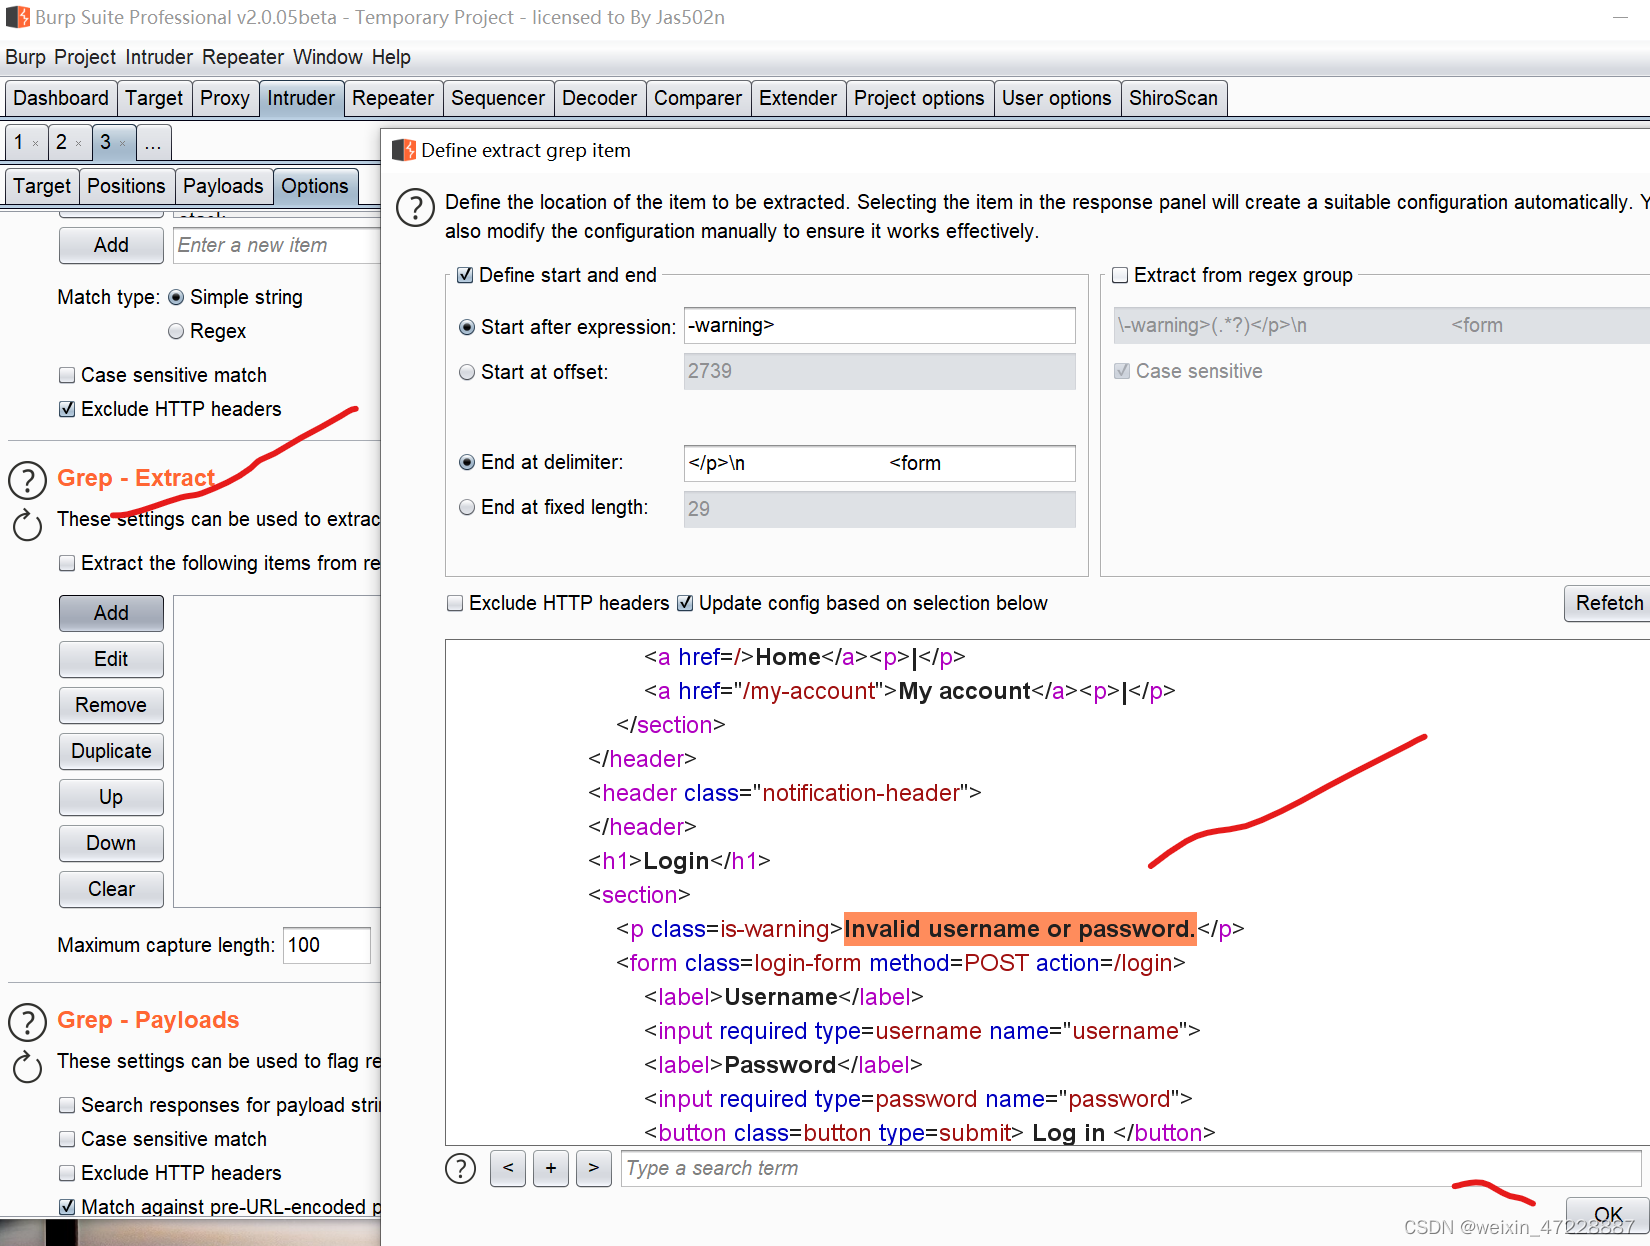Image resolution: width=1650 pixels, height=1246 pixels.
Task: Click the help icon beside search bar
Action: (x=460, y=1168)
